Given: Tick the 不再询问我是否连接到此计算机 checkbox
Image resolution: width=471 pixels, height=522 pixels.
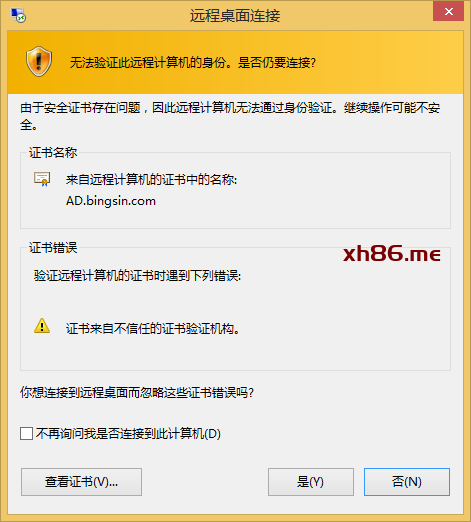Looking at the screenshot, I should tap(26, 434).
